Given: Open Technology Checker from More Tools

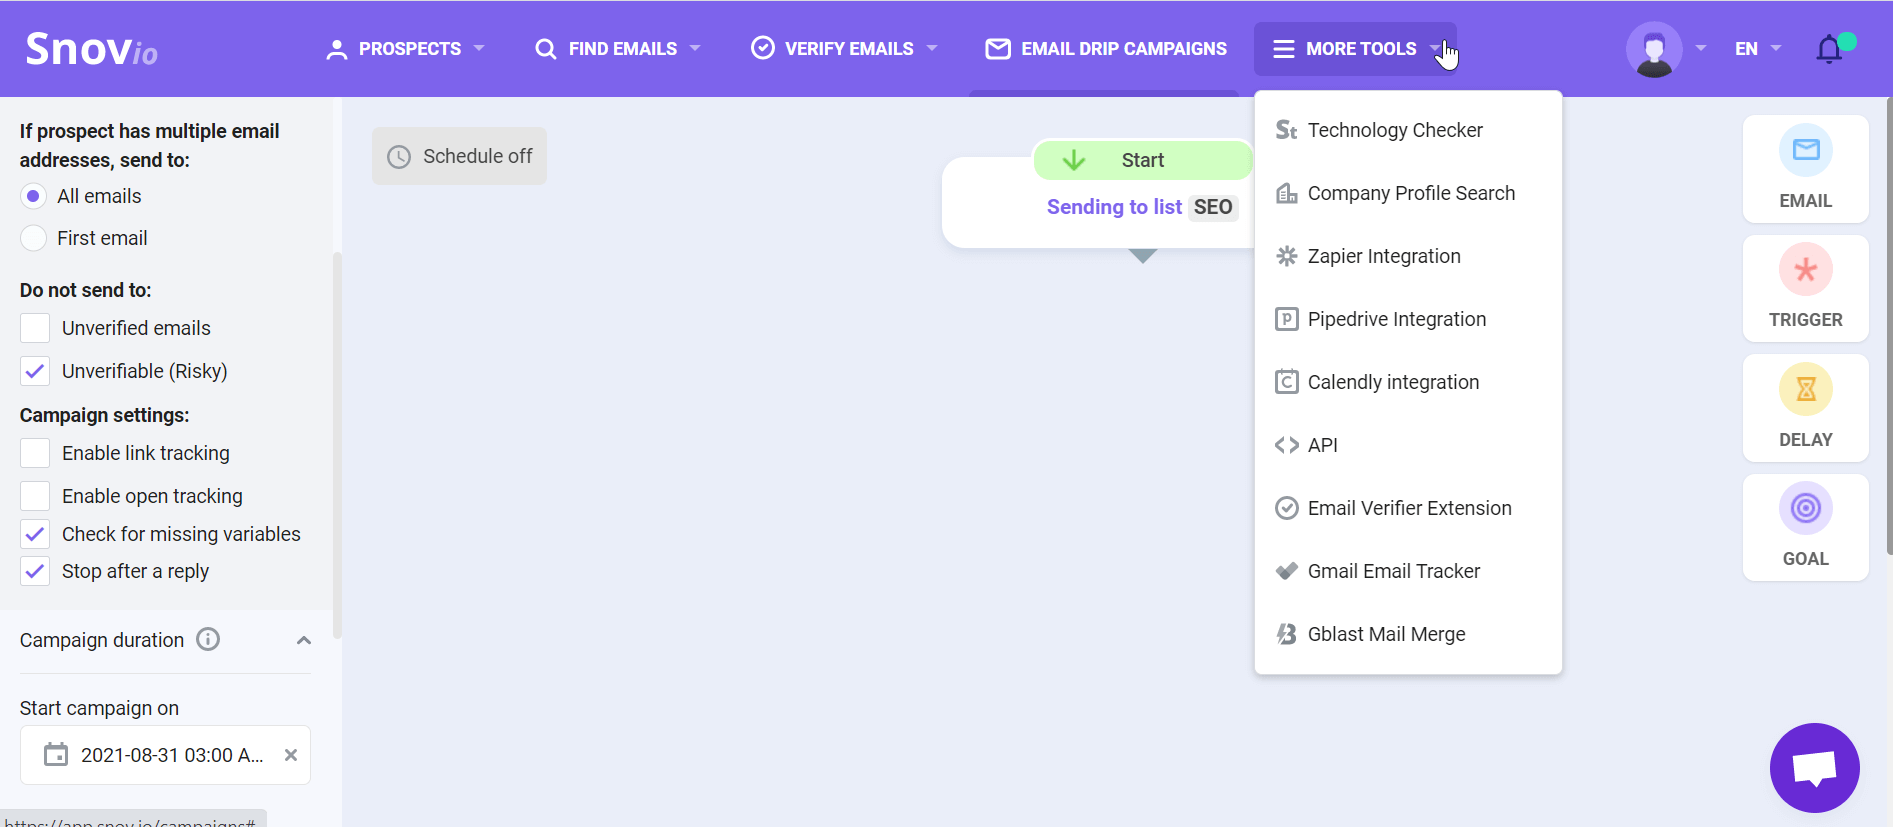Looking at the screenshot, I should click(x=1408, y=130).
